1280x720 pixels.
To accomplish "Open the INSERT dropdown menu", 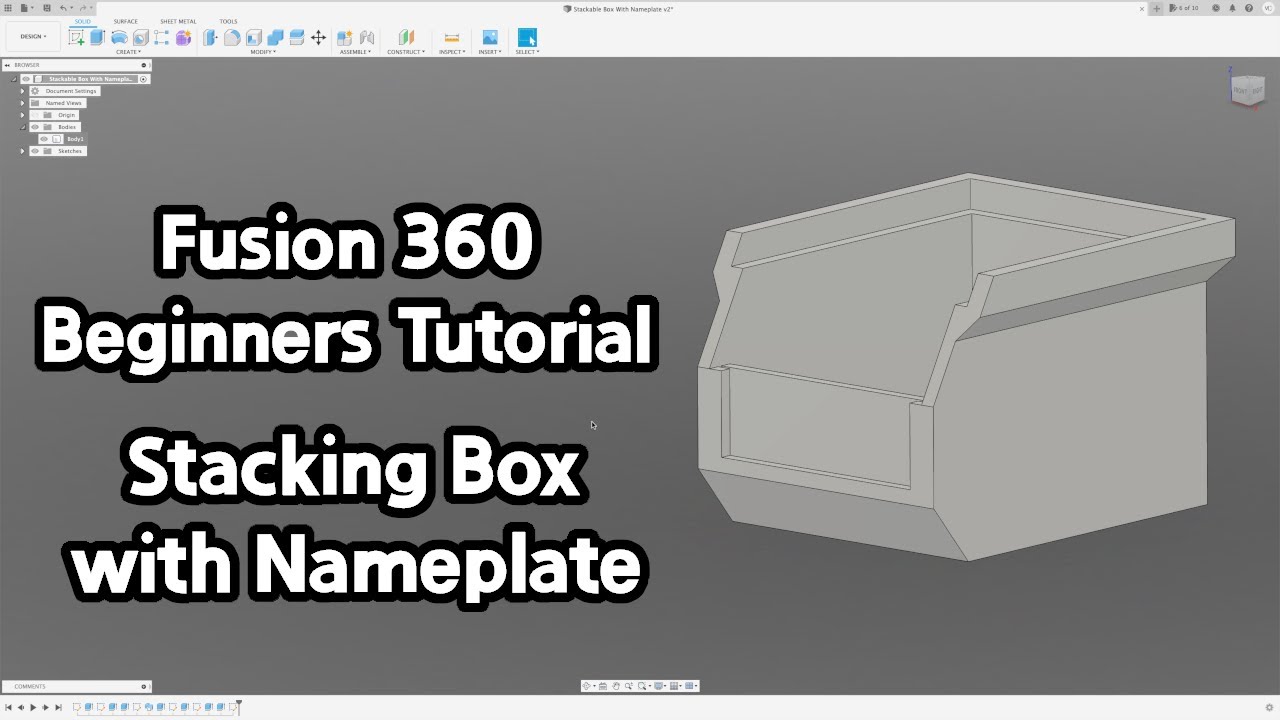I will pyautogui.click(x=490, y=52).
